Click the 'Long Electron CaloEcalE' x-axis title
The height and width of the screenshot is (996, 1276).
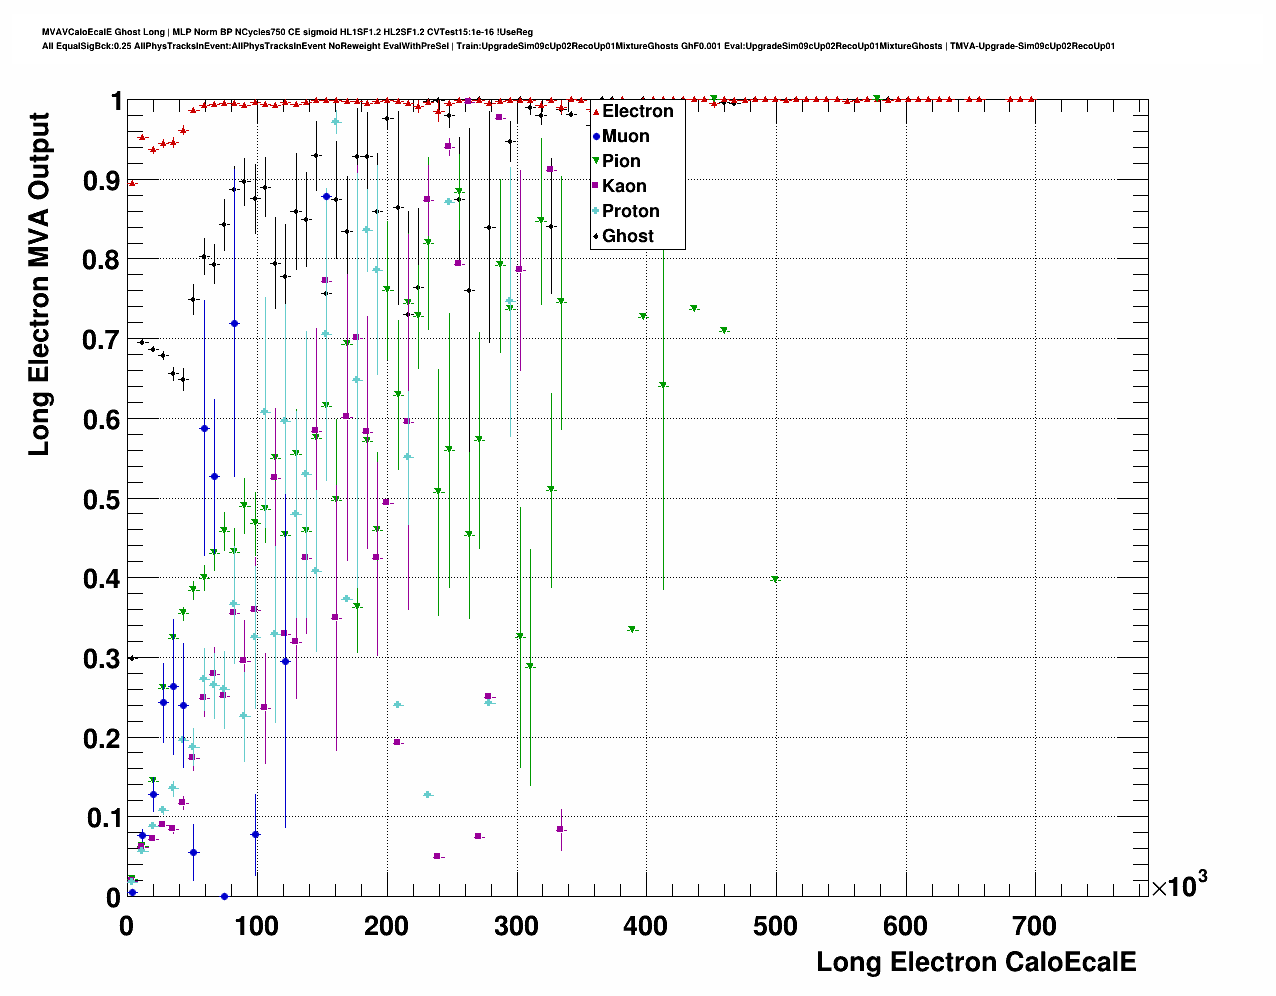coord(976,962)
